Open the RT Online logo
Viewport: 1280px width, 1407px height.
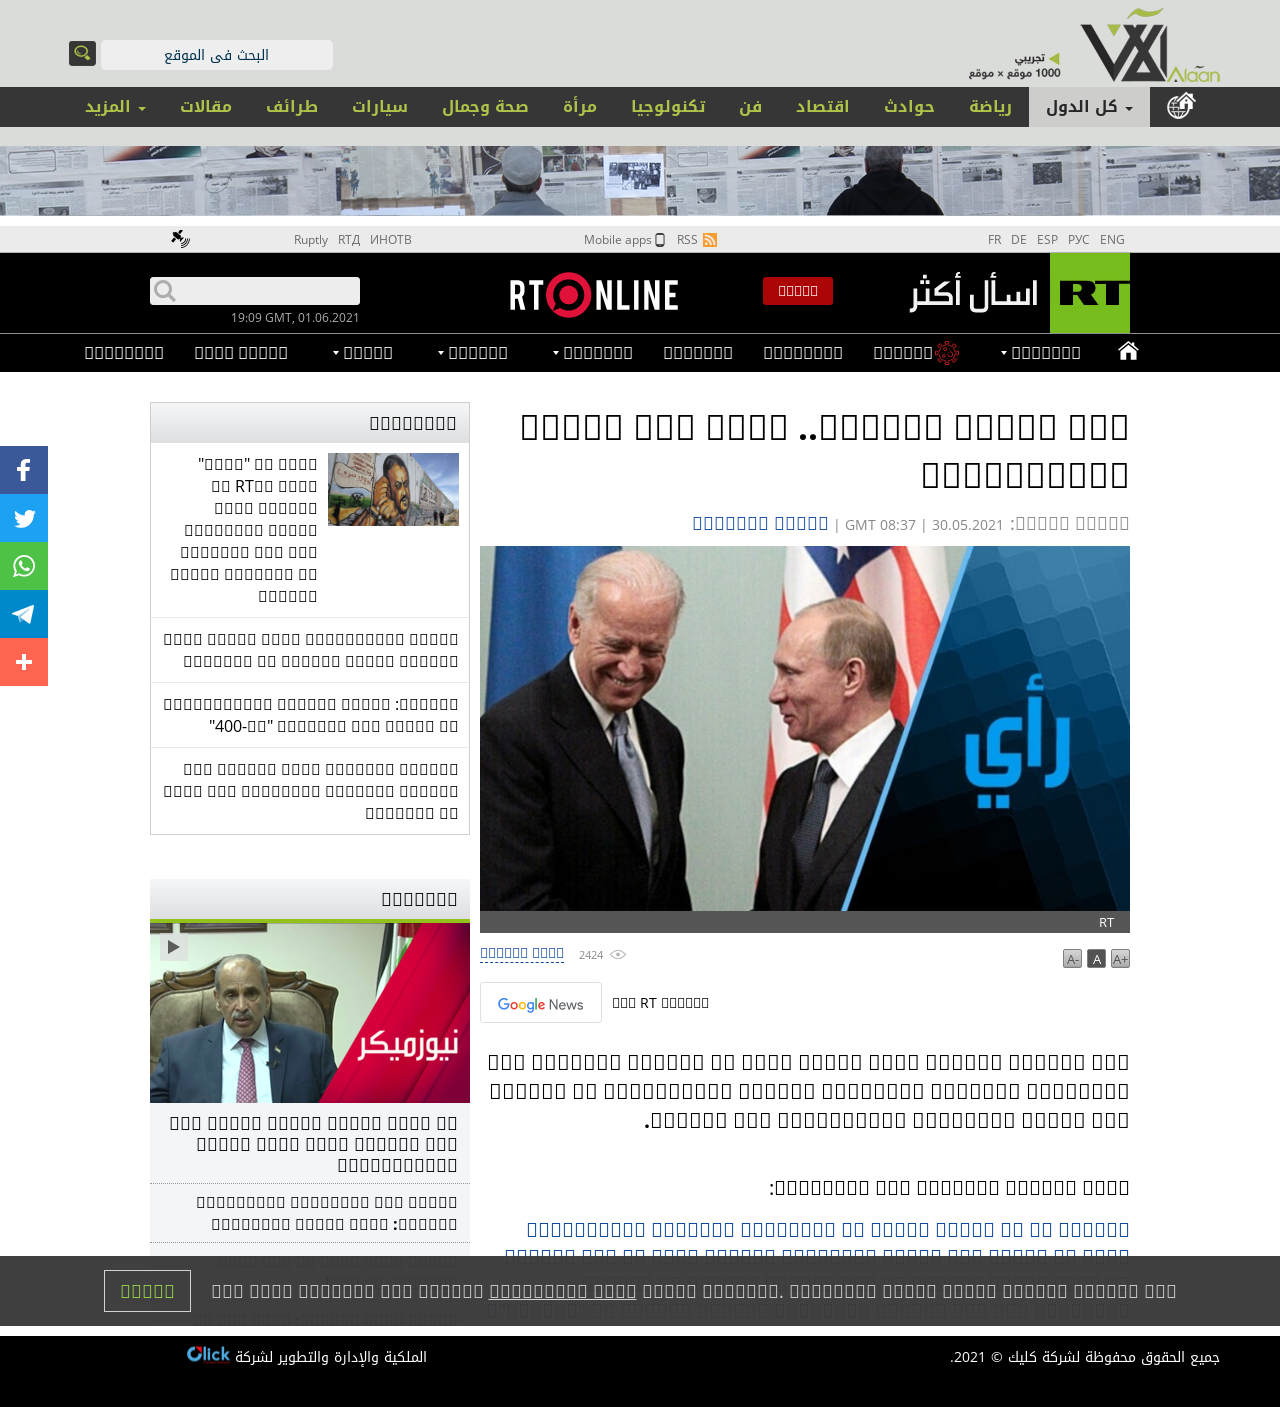tap(594, 295)
